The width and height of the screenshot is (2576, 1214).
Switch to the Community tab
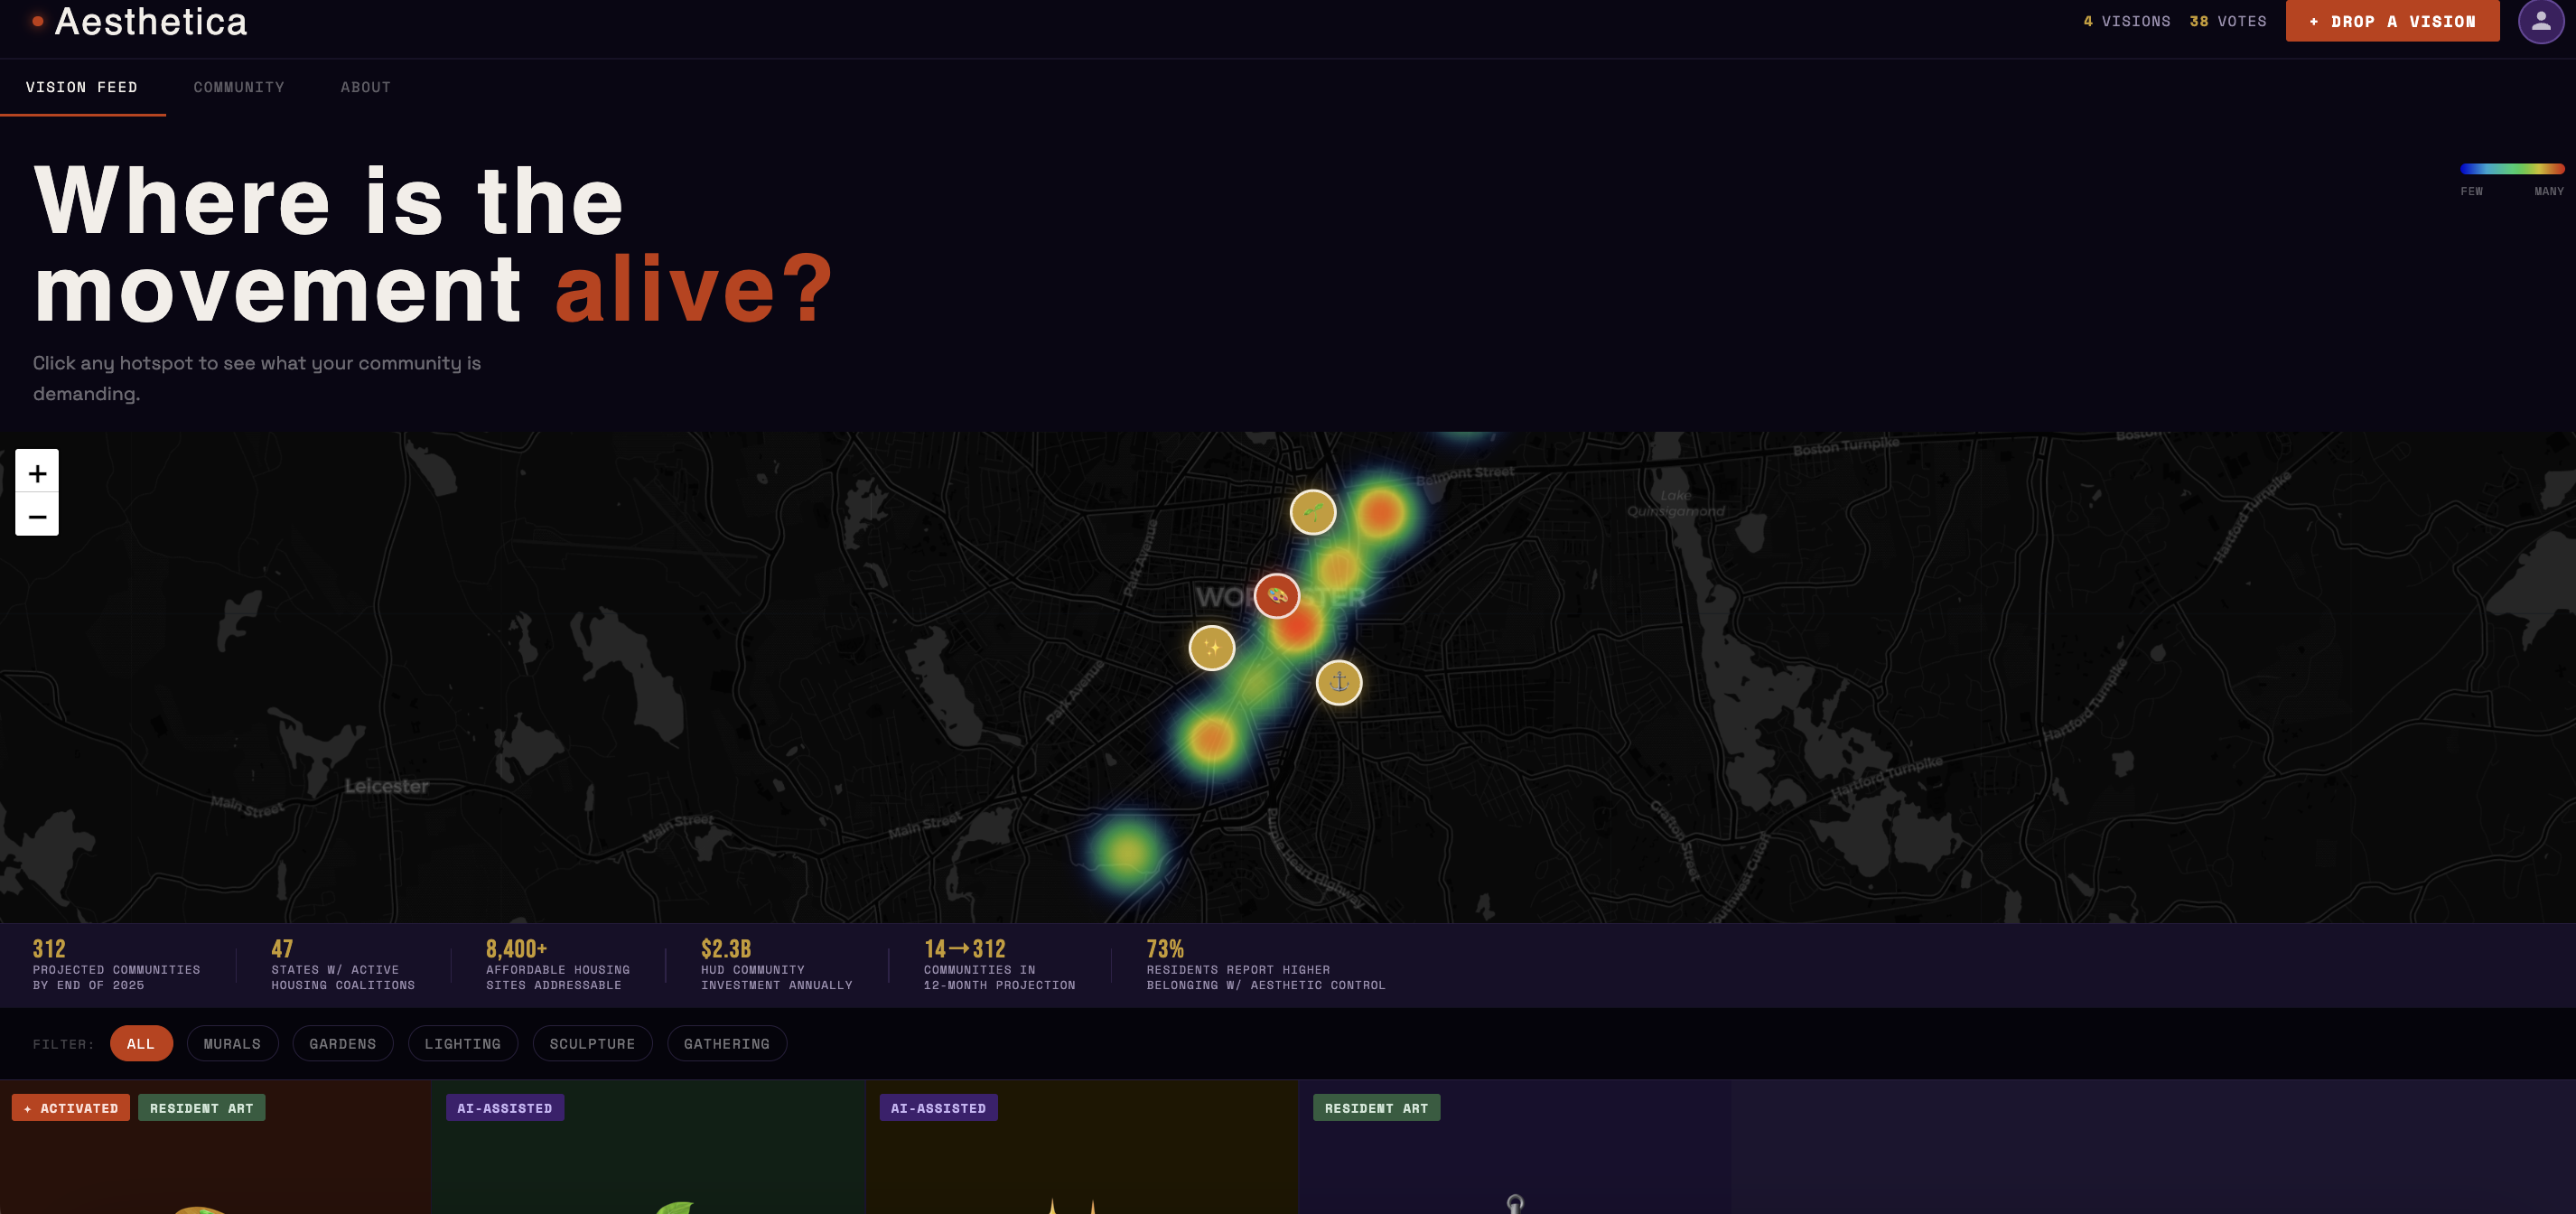coord(239,87)
